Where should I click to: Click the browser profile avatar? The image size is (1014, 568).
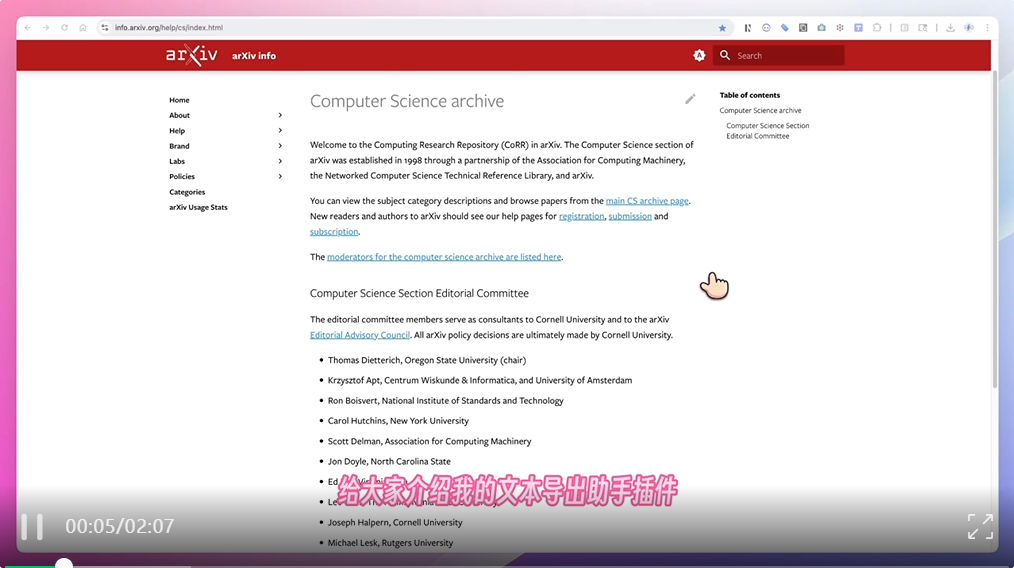[969, 28]
